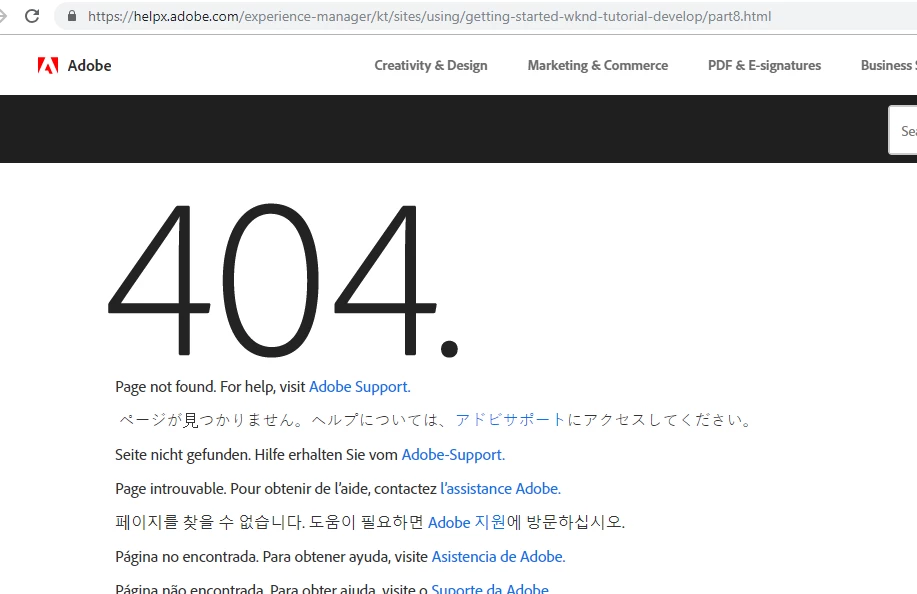Reload the page with the refresh icon
The width and height of the screenshot is (917, 594).
click(x=32, y=16)
